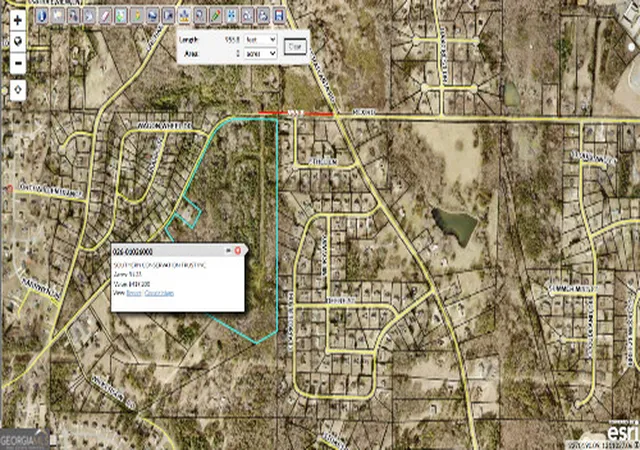This screenshot has height=450, width=640.
Task: Click the parcel ID popup title
Action: [133, 251]
